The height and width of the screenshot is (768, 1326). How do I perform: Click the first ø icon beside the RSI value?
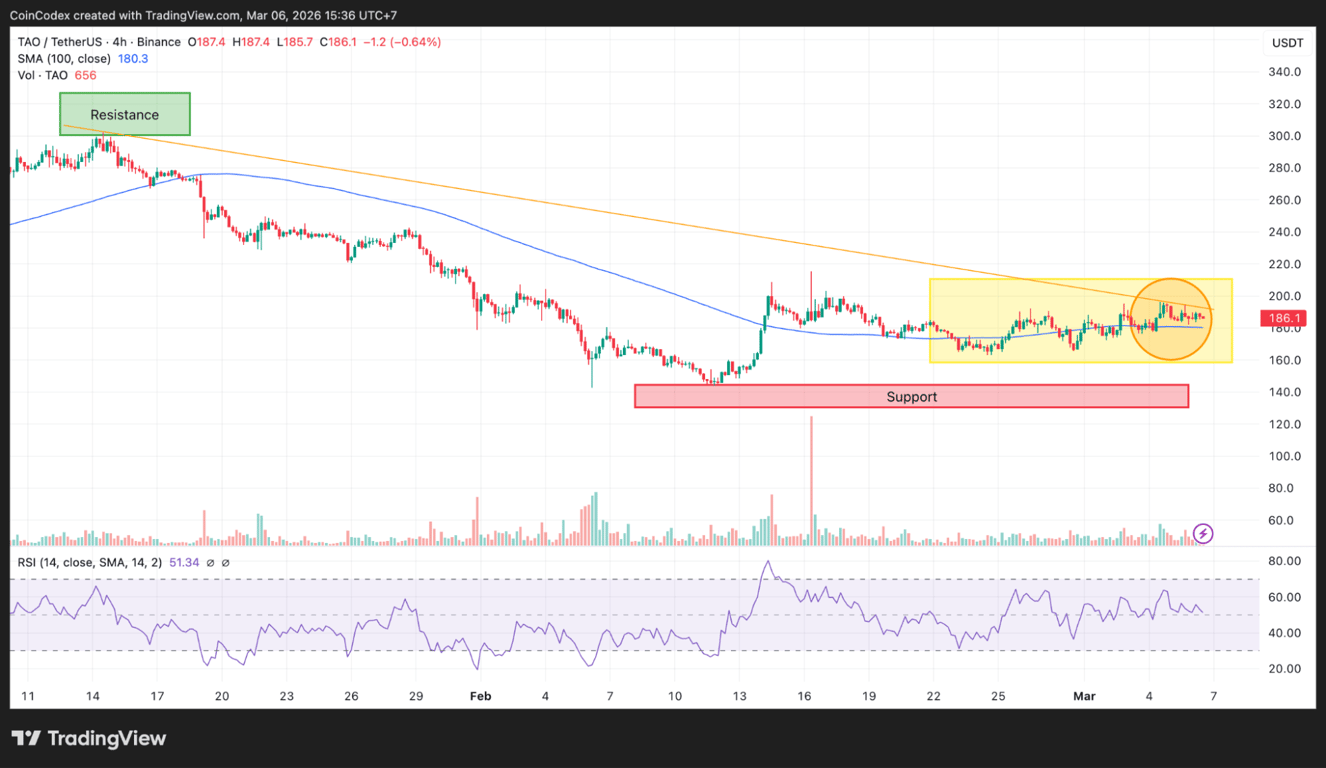pyautogui.click(x=211, y=562)
